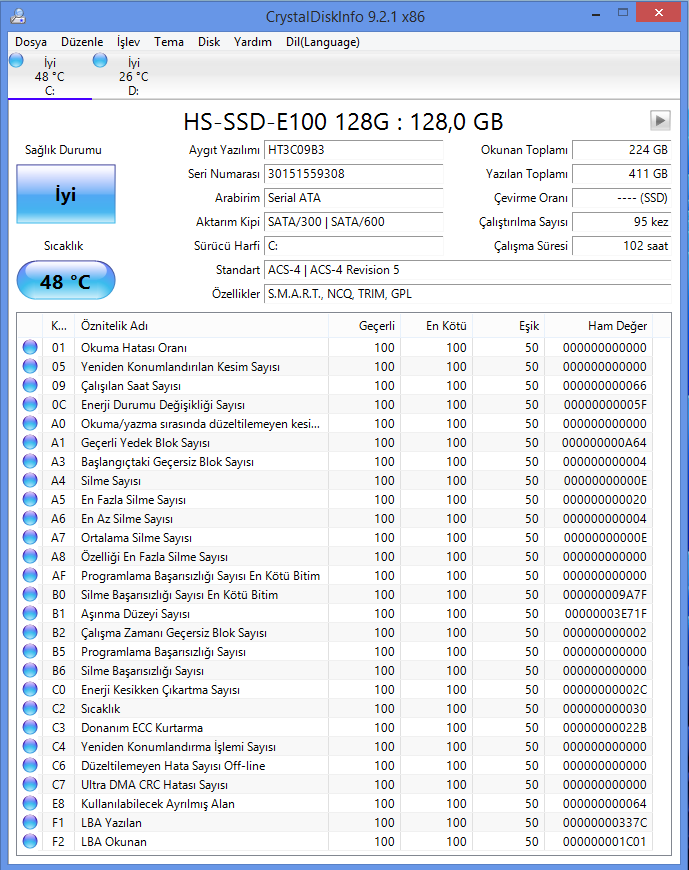Click status orb for attribute A0

tap(30, 423)
